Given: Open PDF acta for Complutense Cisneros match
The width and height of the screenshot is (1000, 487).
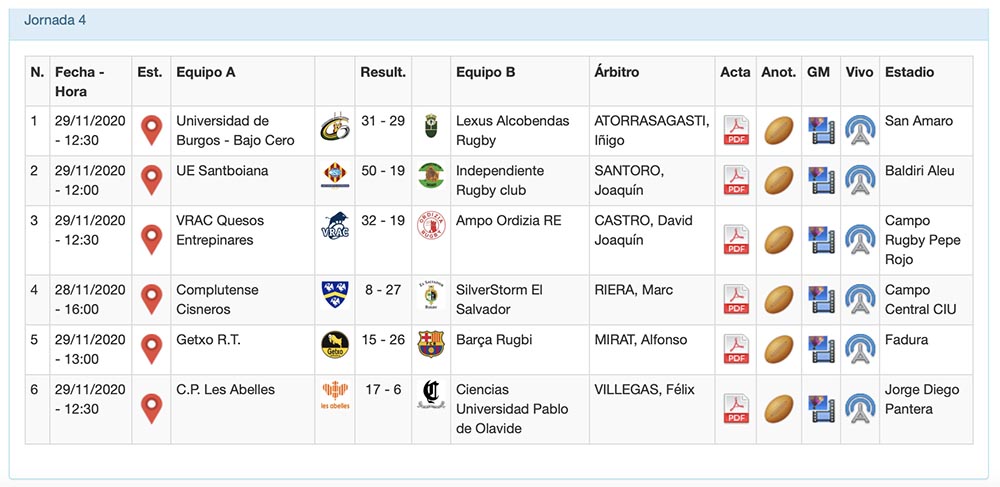Looking at the screenshot, I should click(x=737, y=300).
